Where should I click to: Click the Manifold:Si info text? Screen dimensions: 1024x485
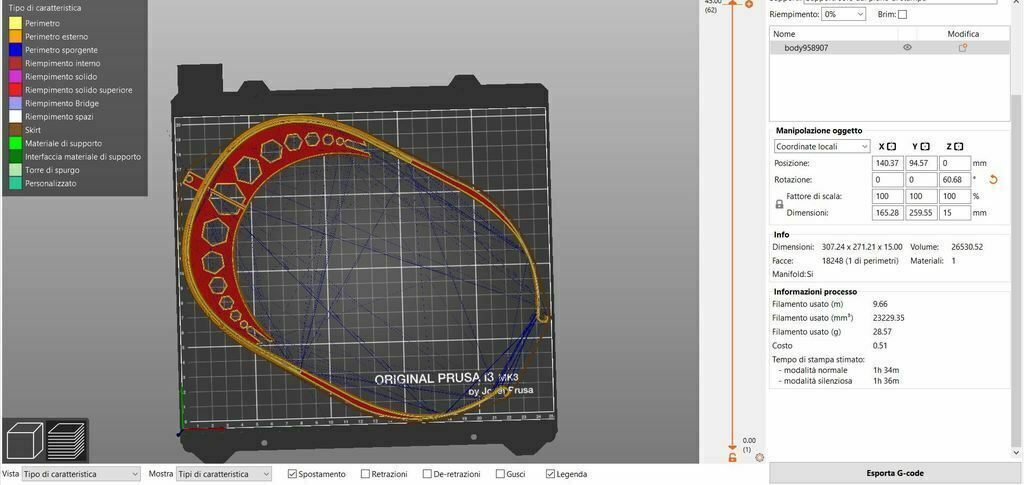[x=793, y=274]
